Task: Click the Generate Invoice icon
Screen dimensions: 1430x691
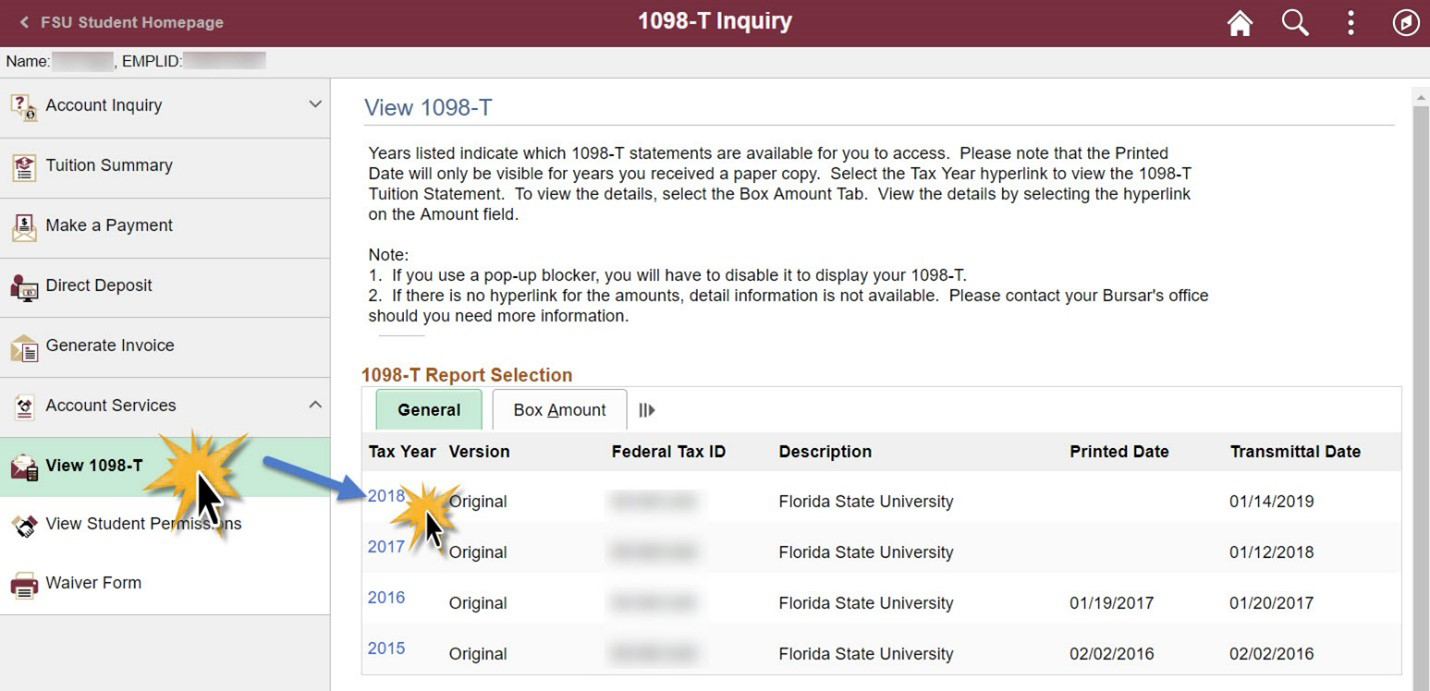Action: point(24,347)
